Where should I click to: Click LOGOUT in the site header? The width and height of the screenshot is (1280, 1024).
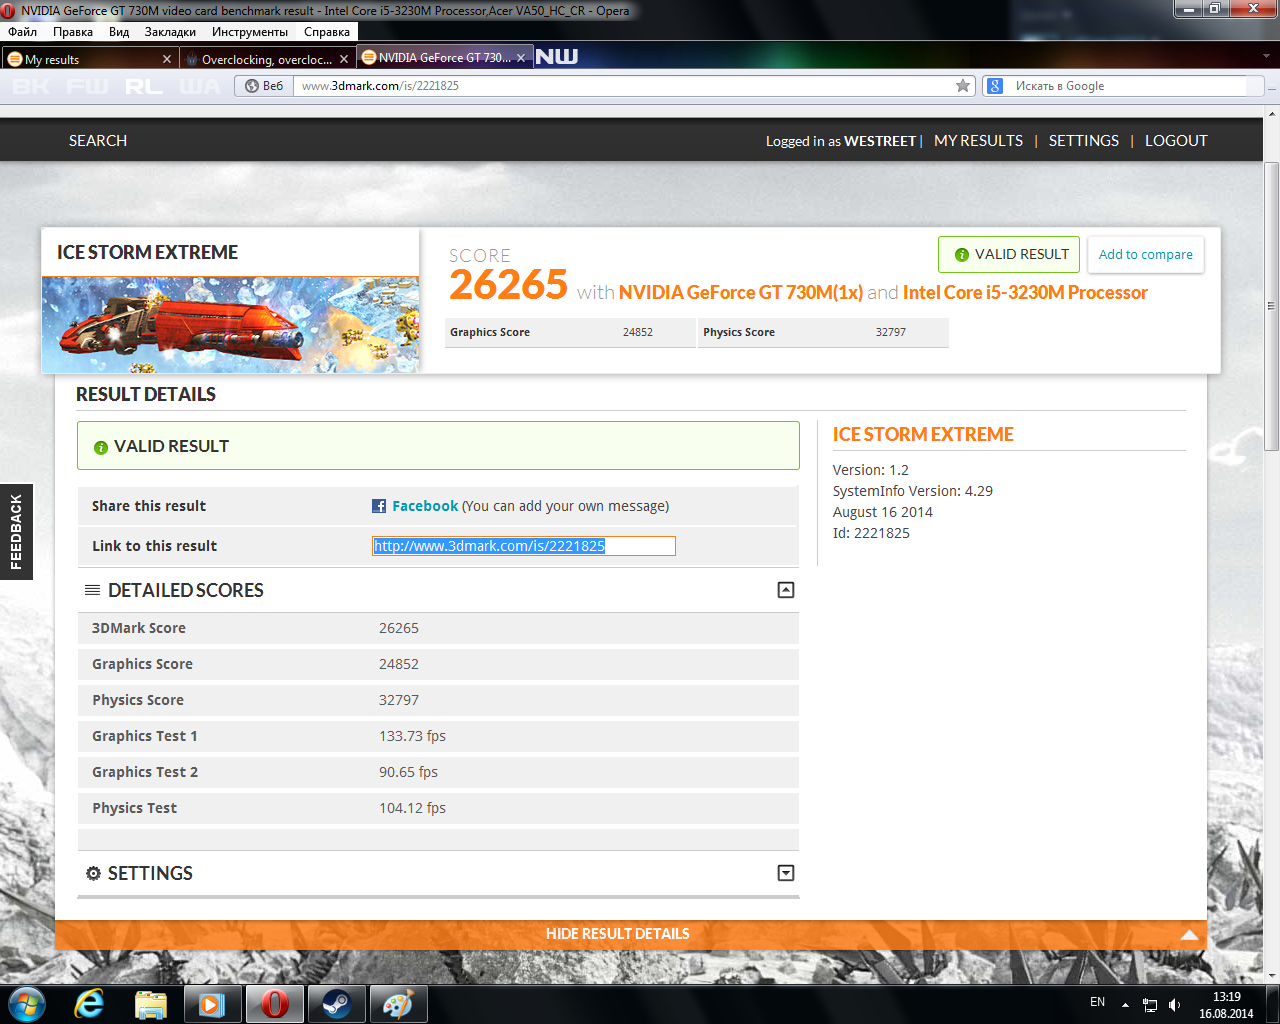(x=1176, y=141)
